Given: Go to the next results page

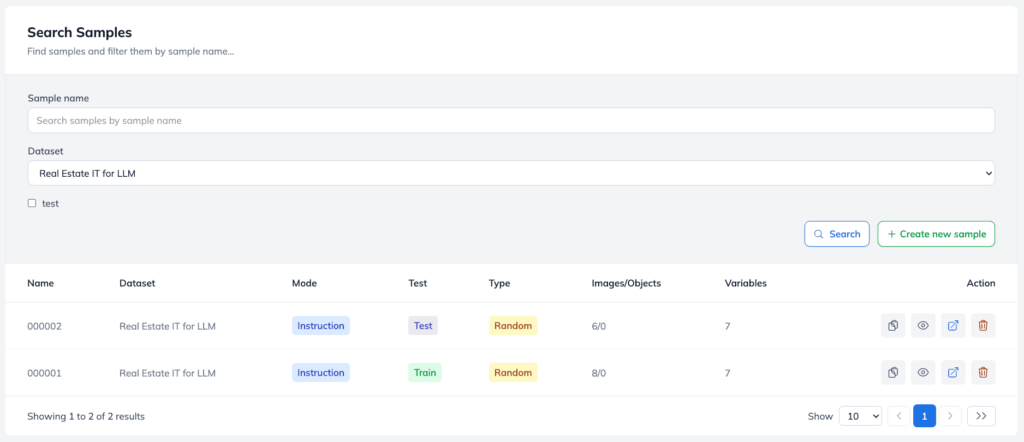Looking at the screenshot, I should click(x=950, y=416).
